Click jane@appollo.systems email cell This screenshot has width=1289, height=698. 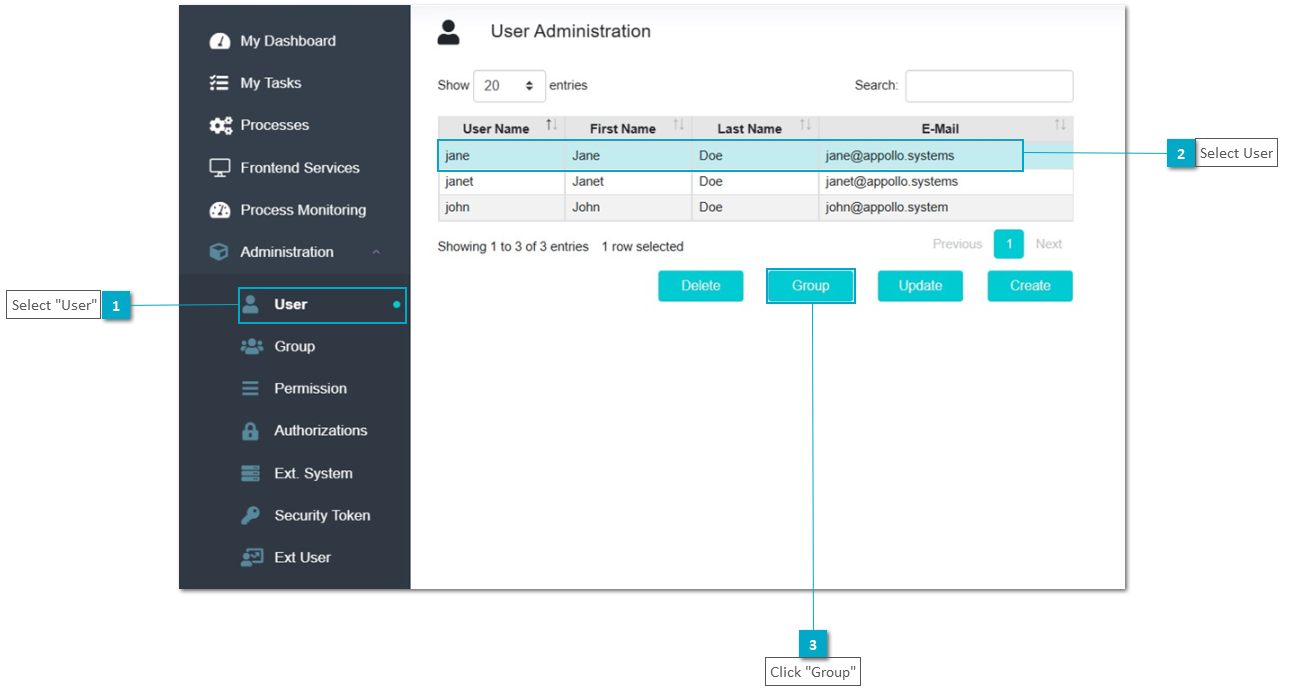click(x=890, y=156)
